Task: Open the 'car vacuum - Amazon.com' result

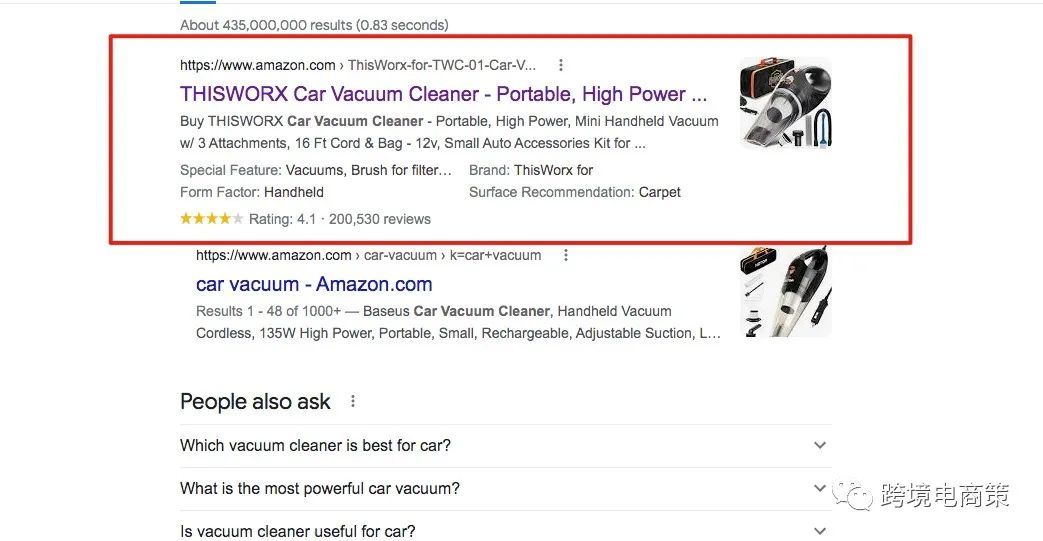Action: pyautogui.click(x=314, y=284)
